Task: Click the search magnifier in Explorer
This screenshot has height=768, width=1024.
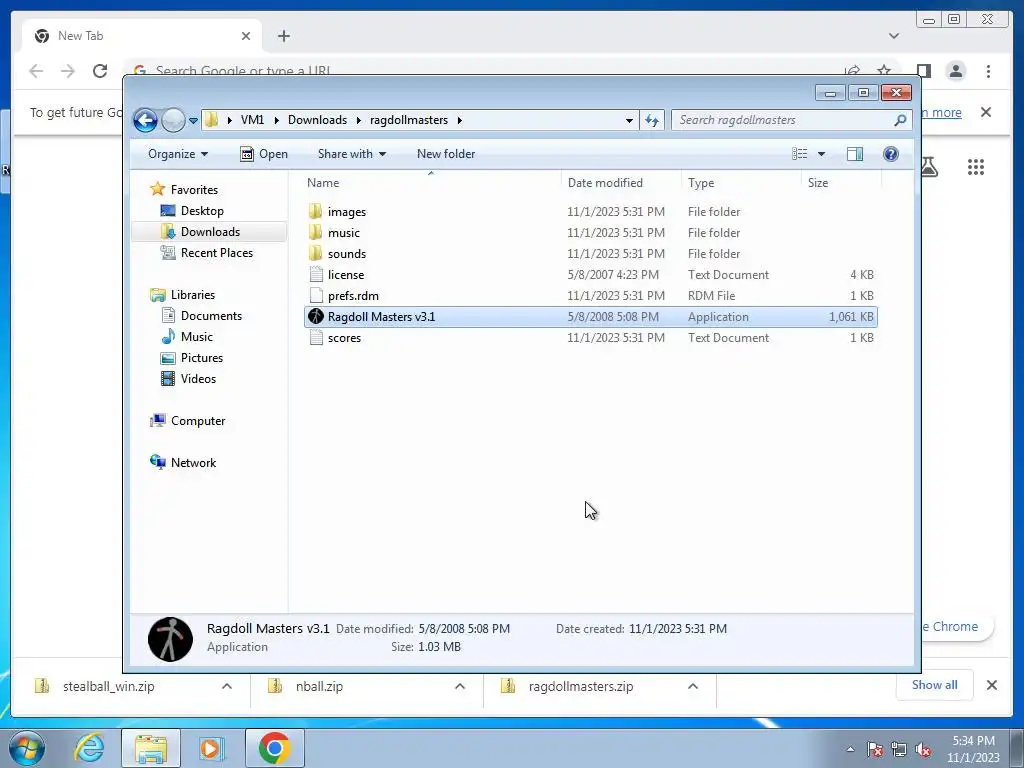Action: (900, 120)
